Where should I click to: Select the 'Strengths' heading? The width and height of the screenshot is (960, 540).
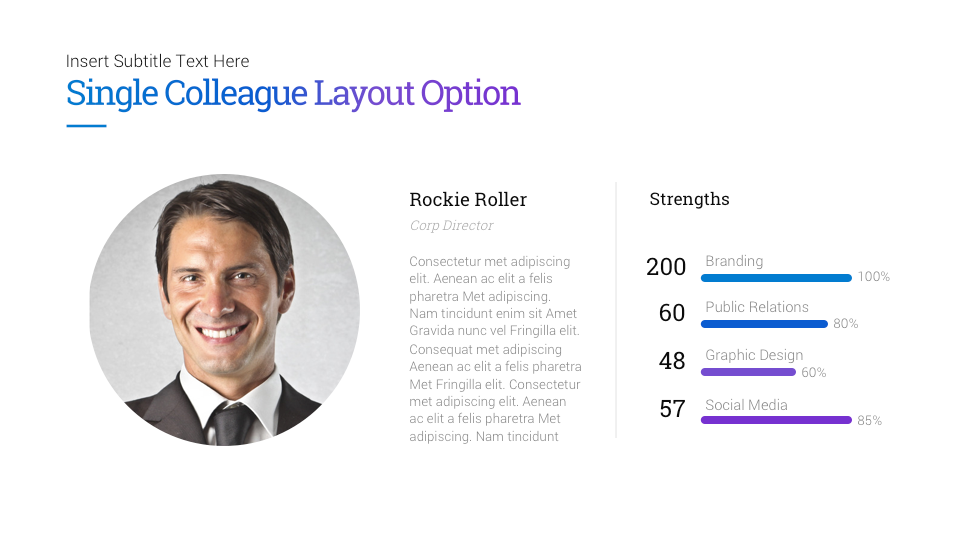(689, 199)
